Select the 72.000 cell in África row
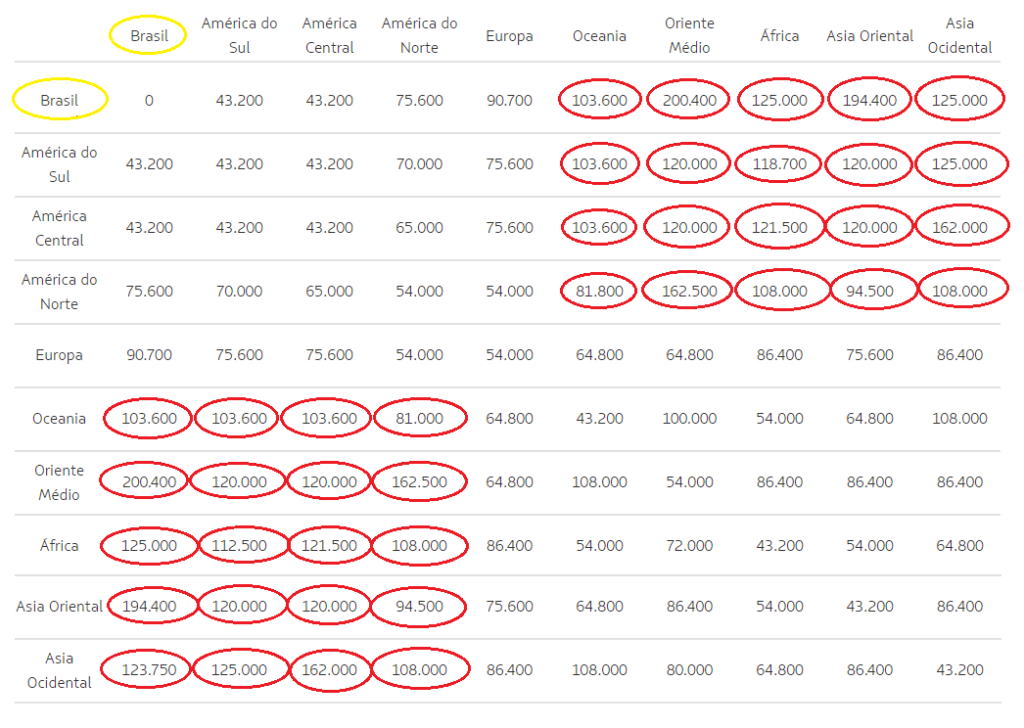 688,546
